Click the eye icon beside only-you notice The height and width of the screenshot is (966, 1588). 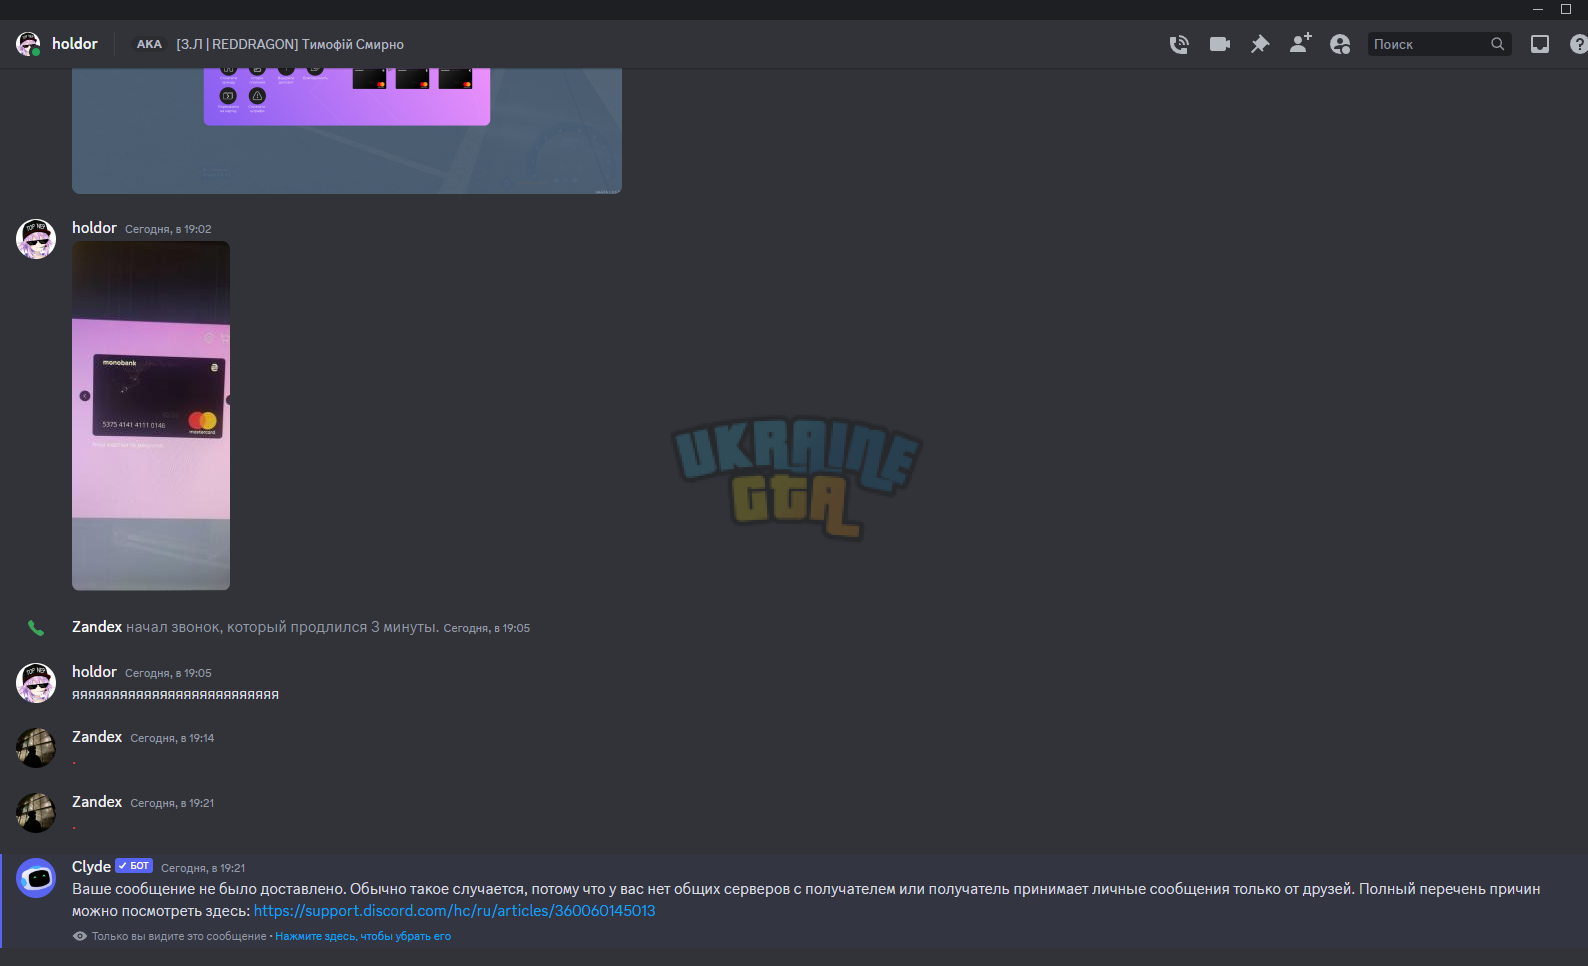tap(80, 936)
